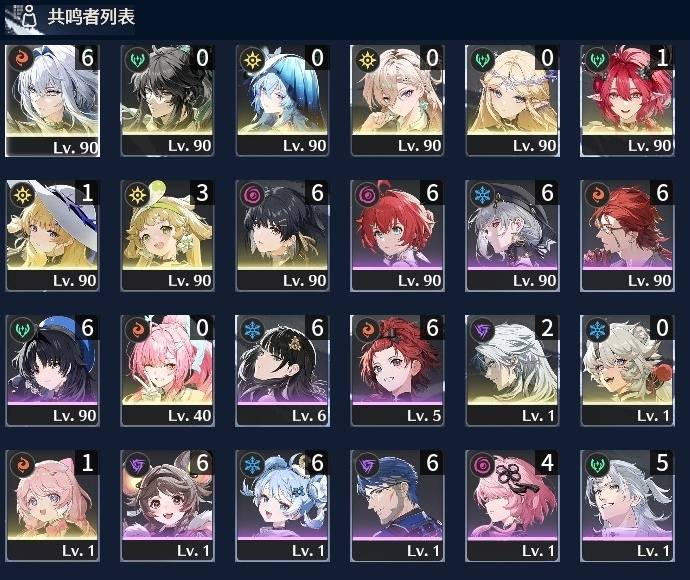Click the "共鸣者列表" header title

[x=91, y=17]
